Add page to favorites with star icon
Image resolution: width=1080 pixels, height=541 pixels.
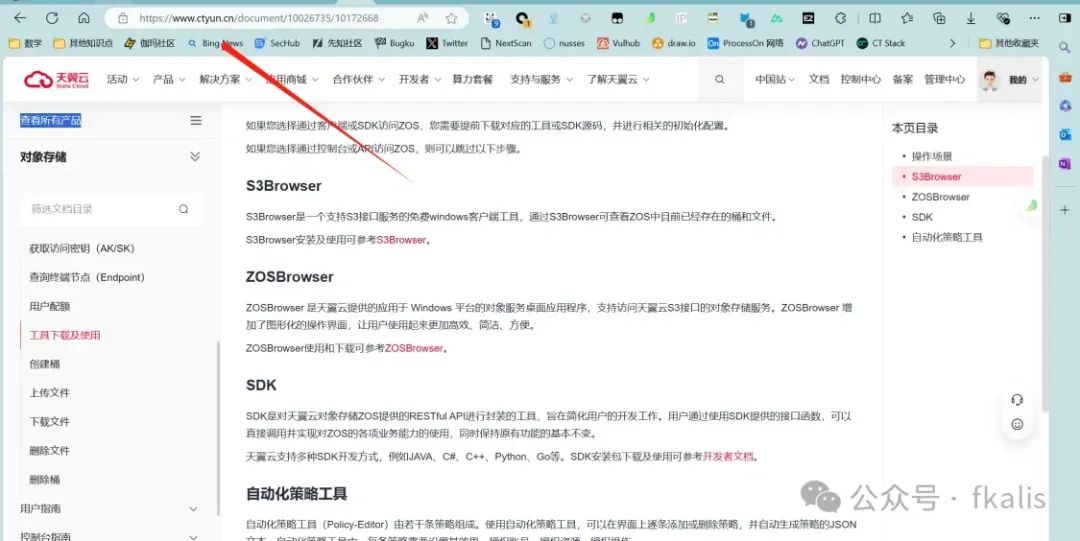451,19
